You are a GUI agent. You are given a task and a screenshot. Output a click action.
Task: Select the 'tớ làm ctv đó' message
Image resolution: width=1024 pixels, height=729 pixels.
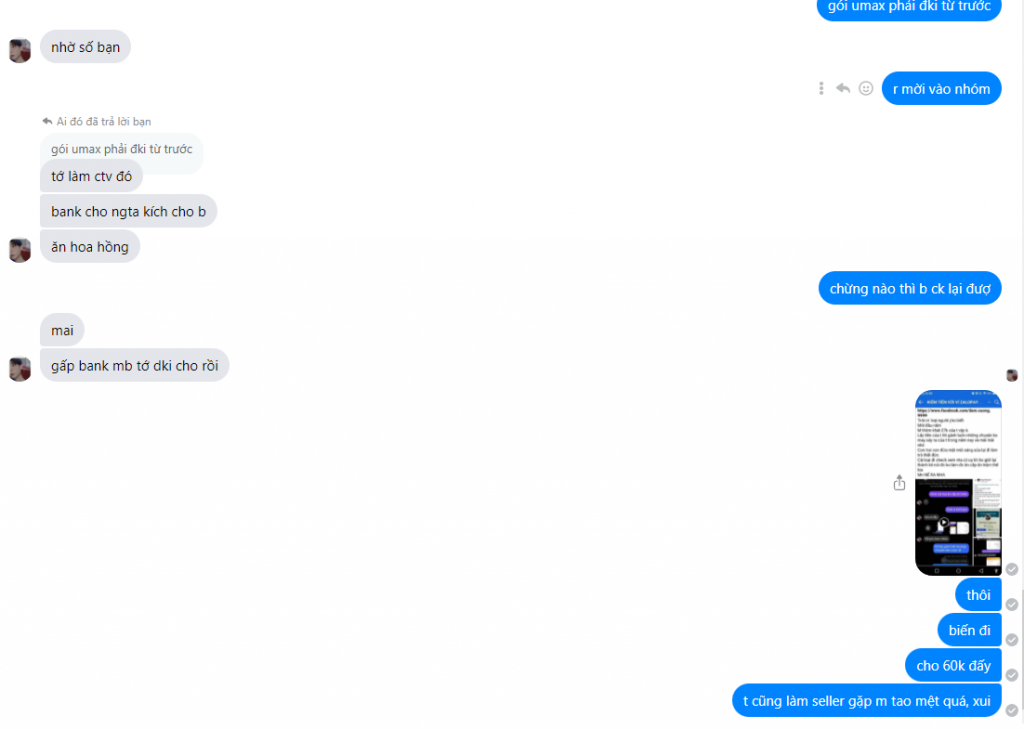point(91,176)
